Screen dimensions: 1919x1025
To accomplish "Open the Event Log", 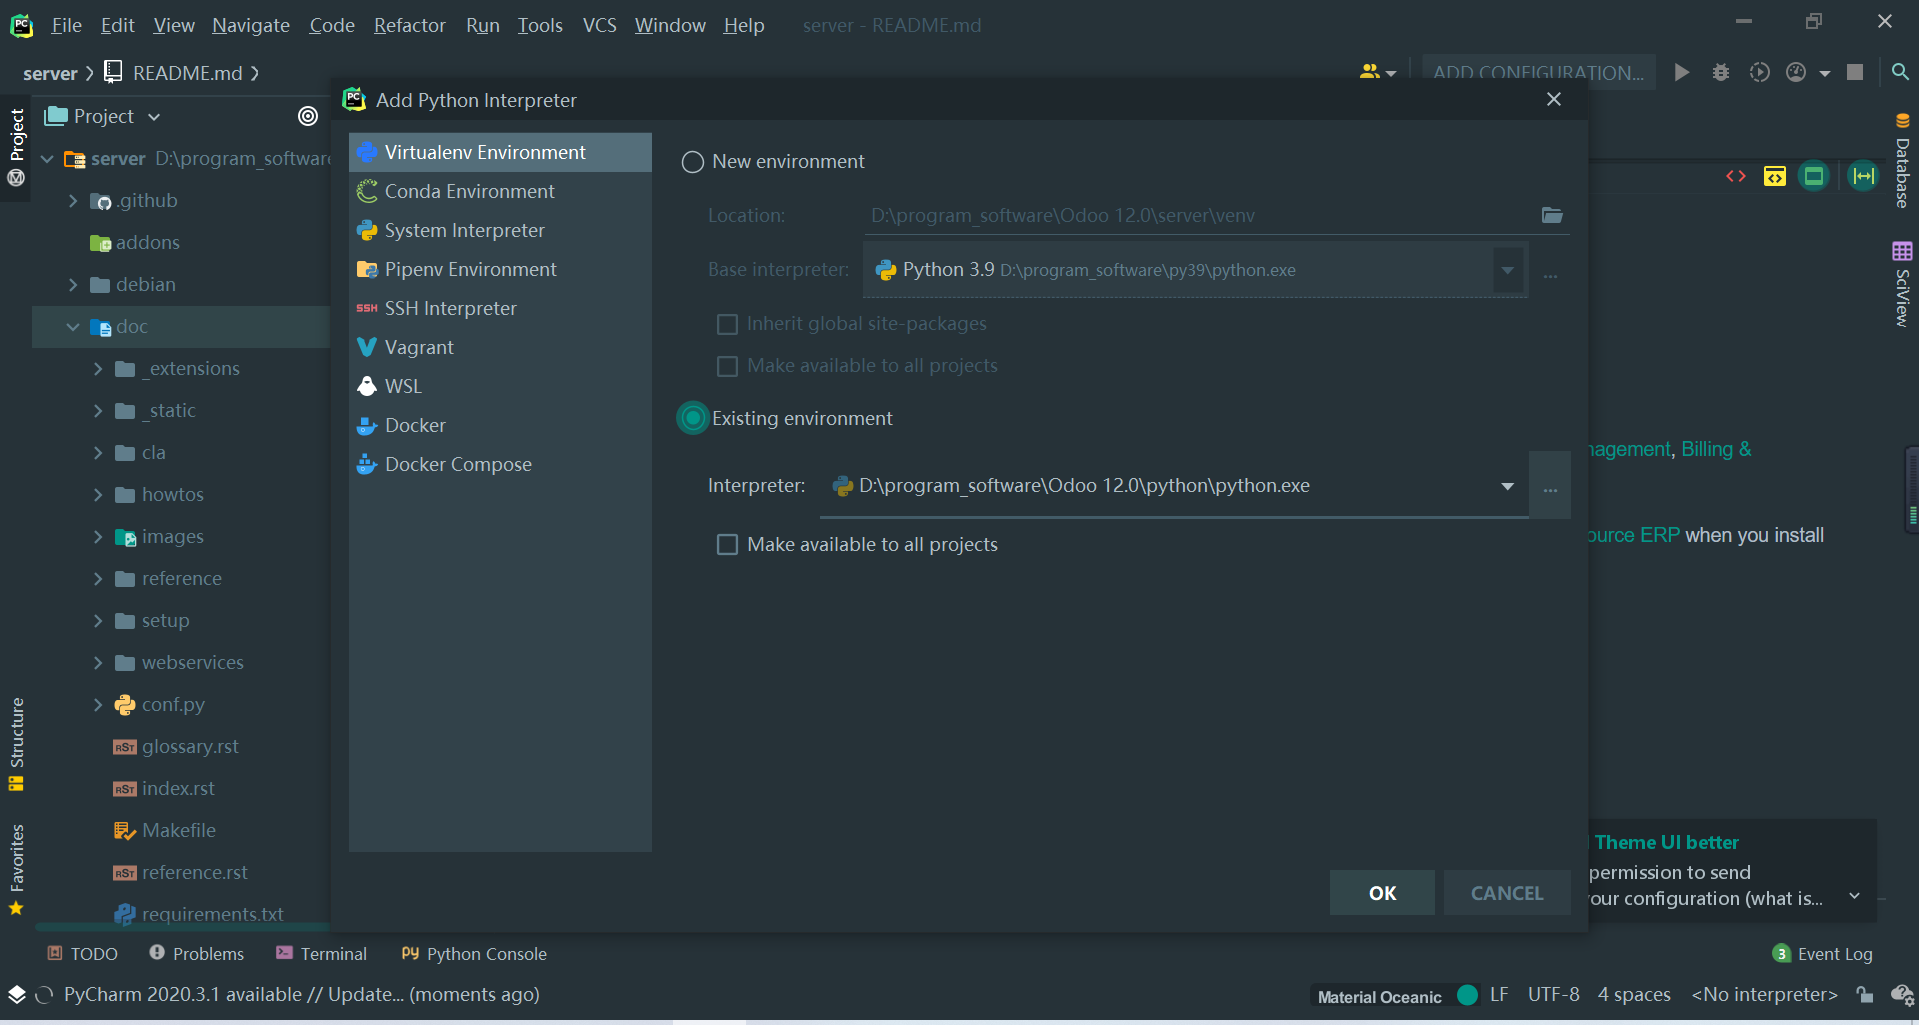I will (x=1822, y=954).
